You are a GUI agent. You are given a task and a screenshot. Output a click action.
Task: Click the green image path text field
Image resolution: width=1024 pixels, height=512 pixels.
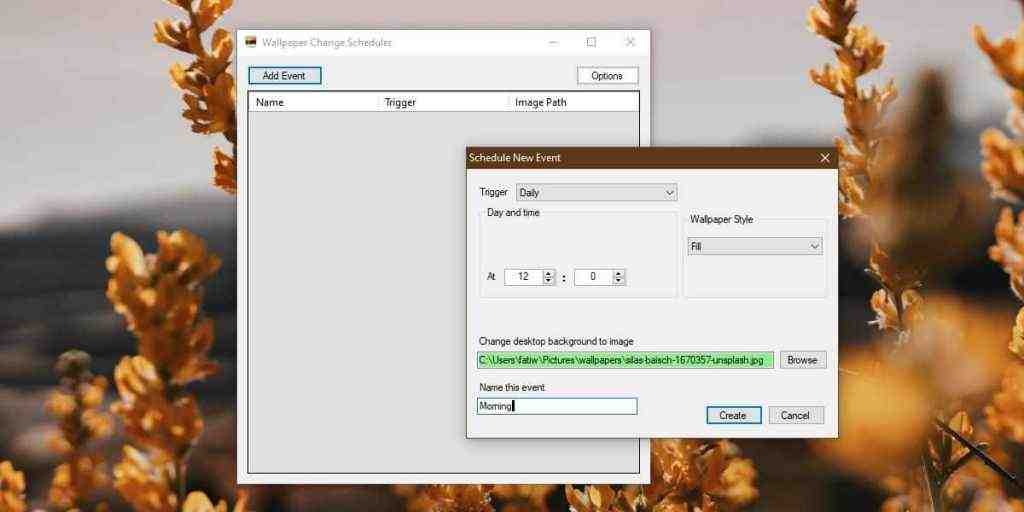(x=625, y=360)
